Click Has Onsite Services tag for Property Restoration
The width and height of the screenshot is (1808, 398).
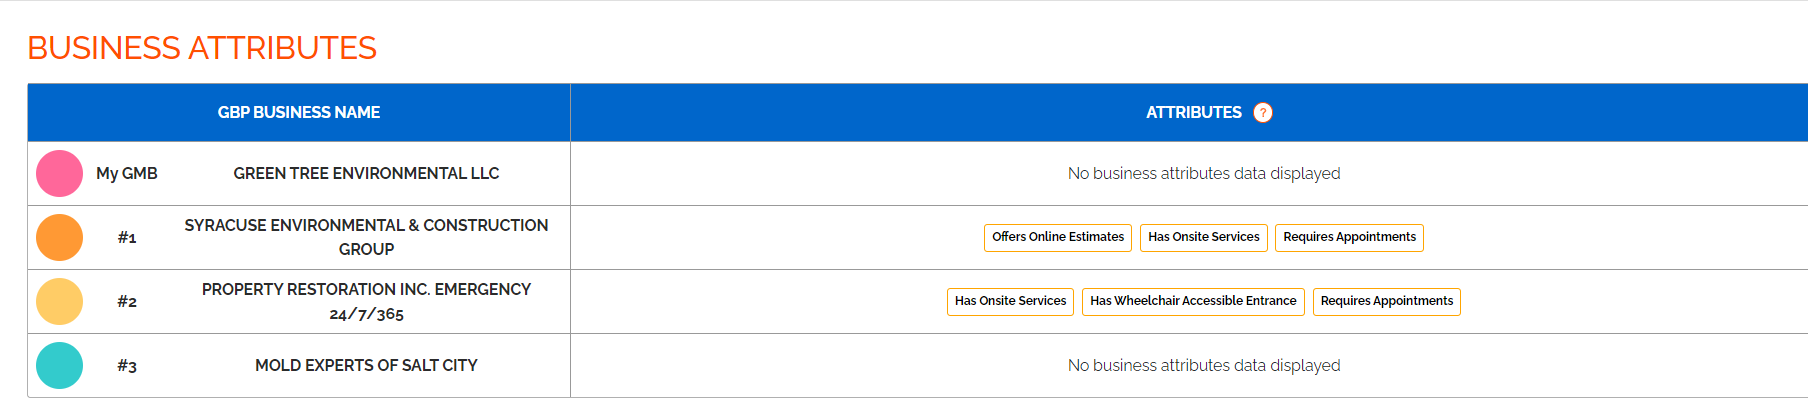click(1010, 301)
